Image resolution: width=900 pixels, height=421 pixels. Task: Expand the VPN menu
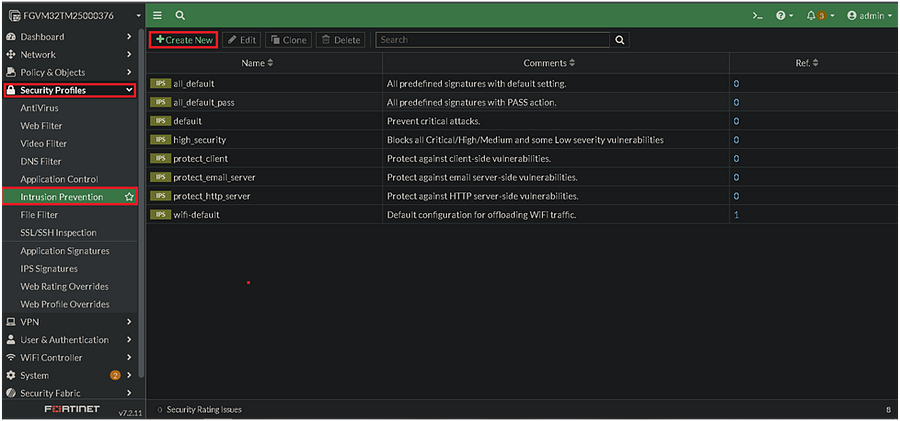[69, 322]
